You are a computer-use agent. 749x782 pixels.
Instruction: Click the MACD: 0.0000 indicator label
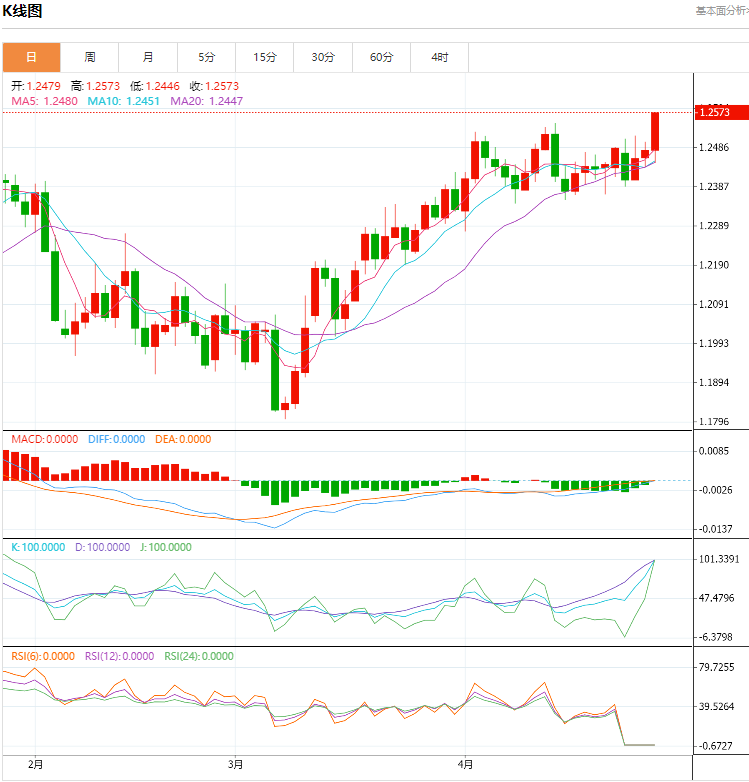click(x=45, y=439)
